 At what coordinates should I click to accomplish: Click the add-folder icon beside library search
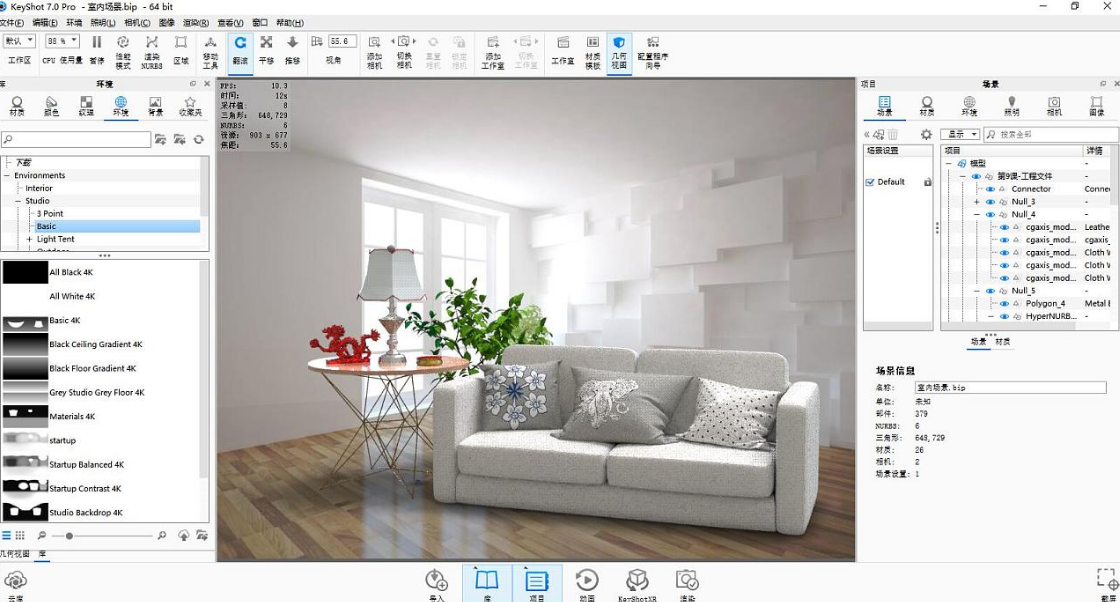[161, 139]
